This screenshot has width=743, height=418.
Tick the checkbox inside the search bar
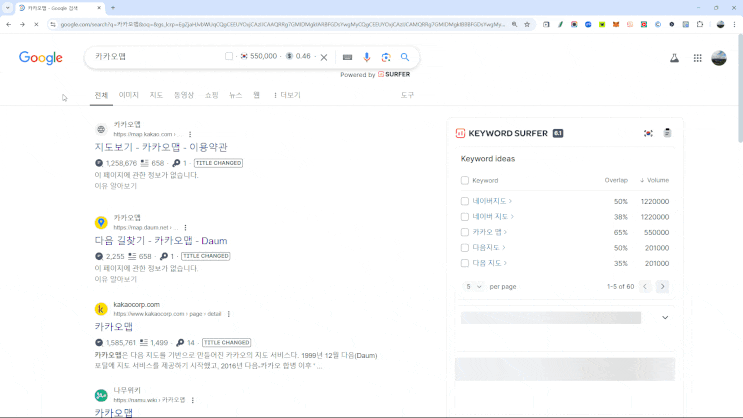[x=229, y=56]
